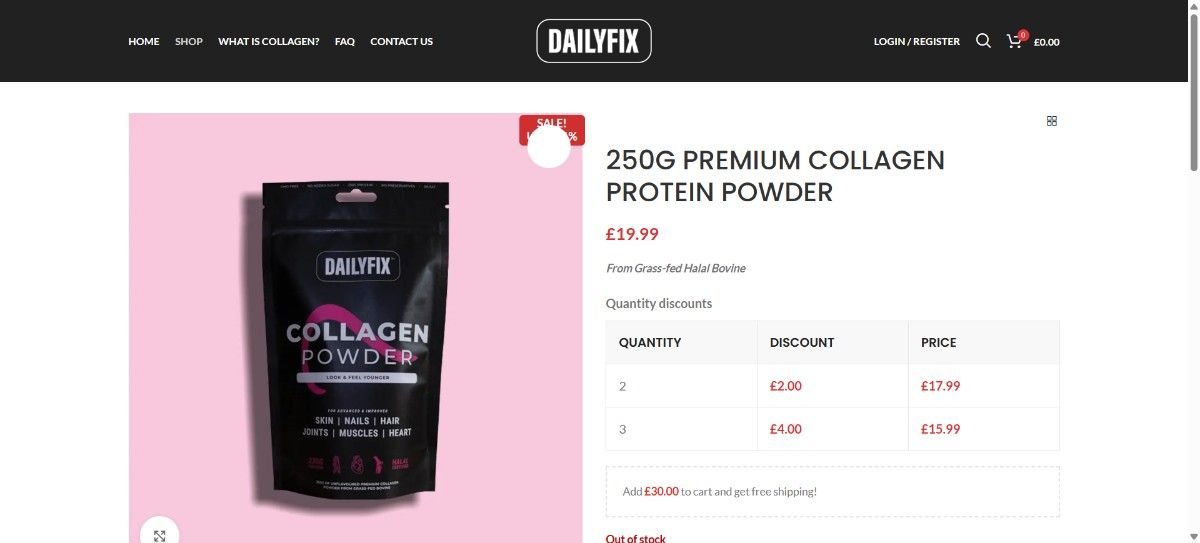
Task: Open WHAT IS COLLAGEN? page
Action: 269,41
